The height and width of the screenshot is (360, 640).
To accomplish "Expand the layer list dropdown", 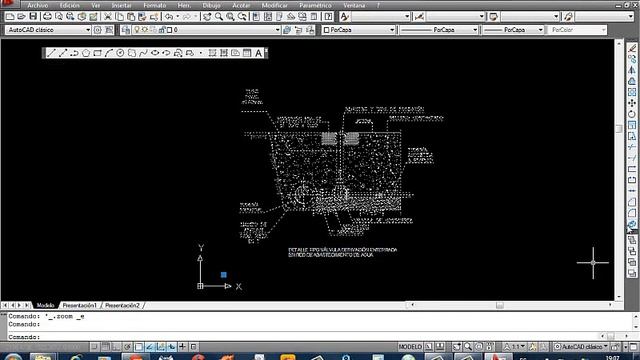I will [x=277, y=30].
